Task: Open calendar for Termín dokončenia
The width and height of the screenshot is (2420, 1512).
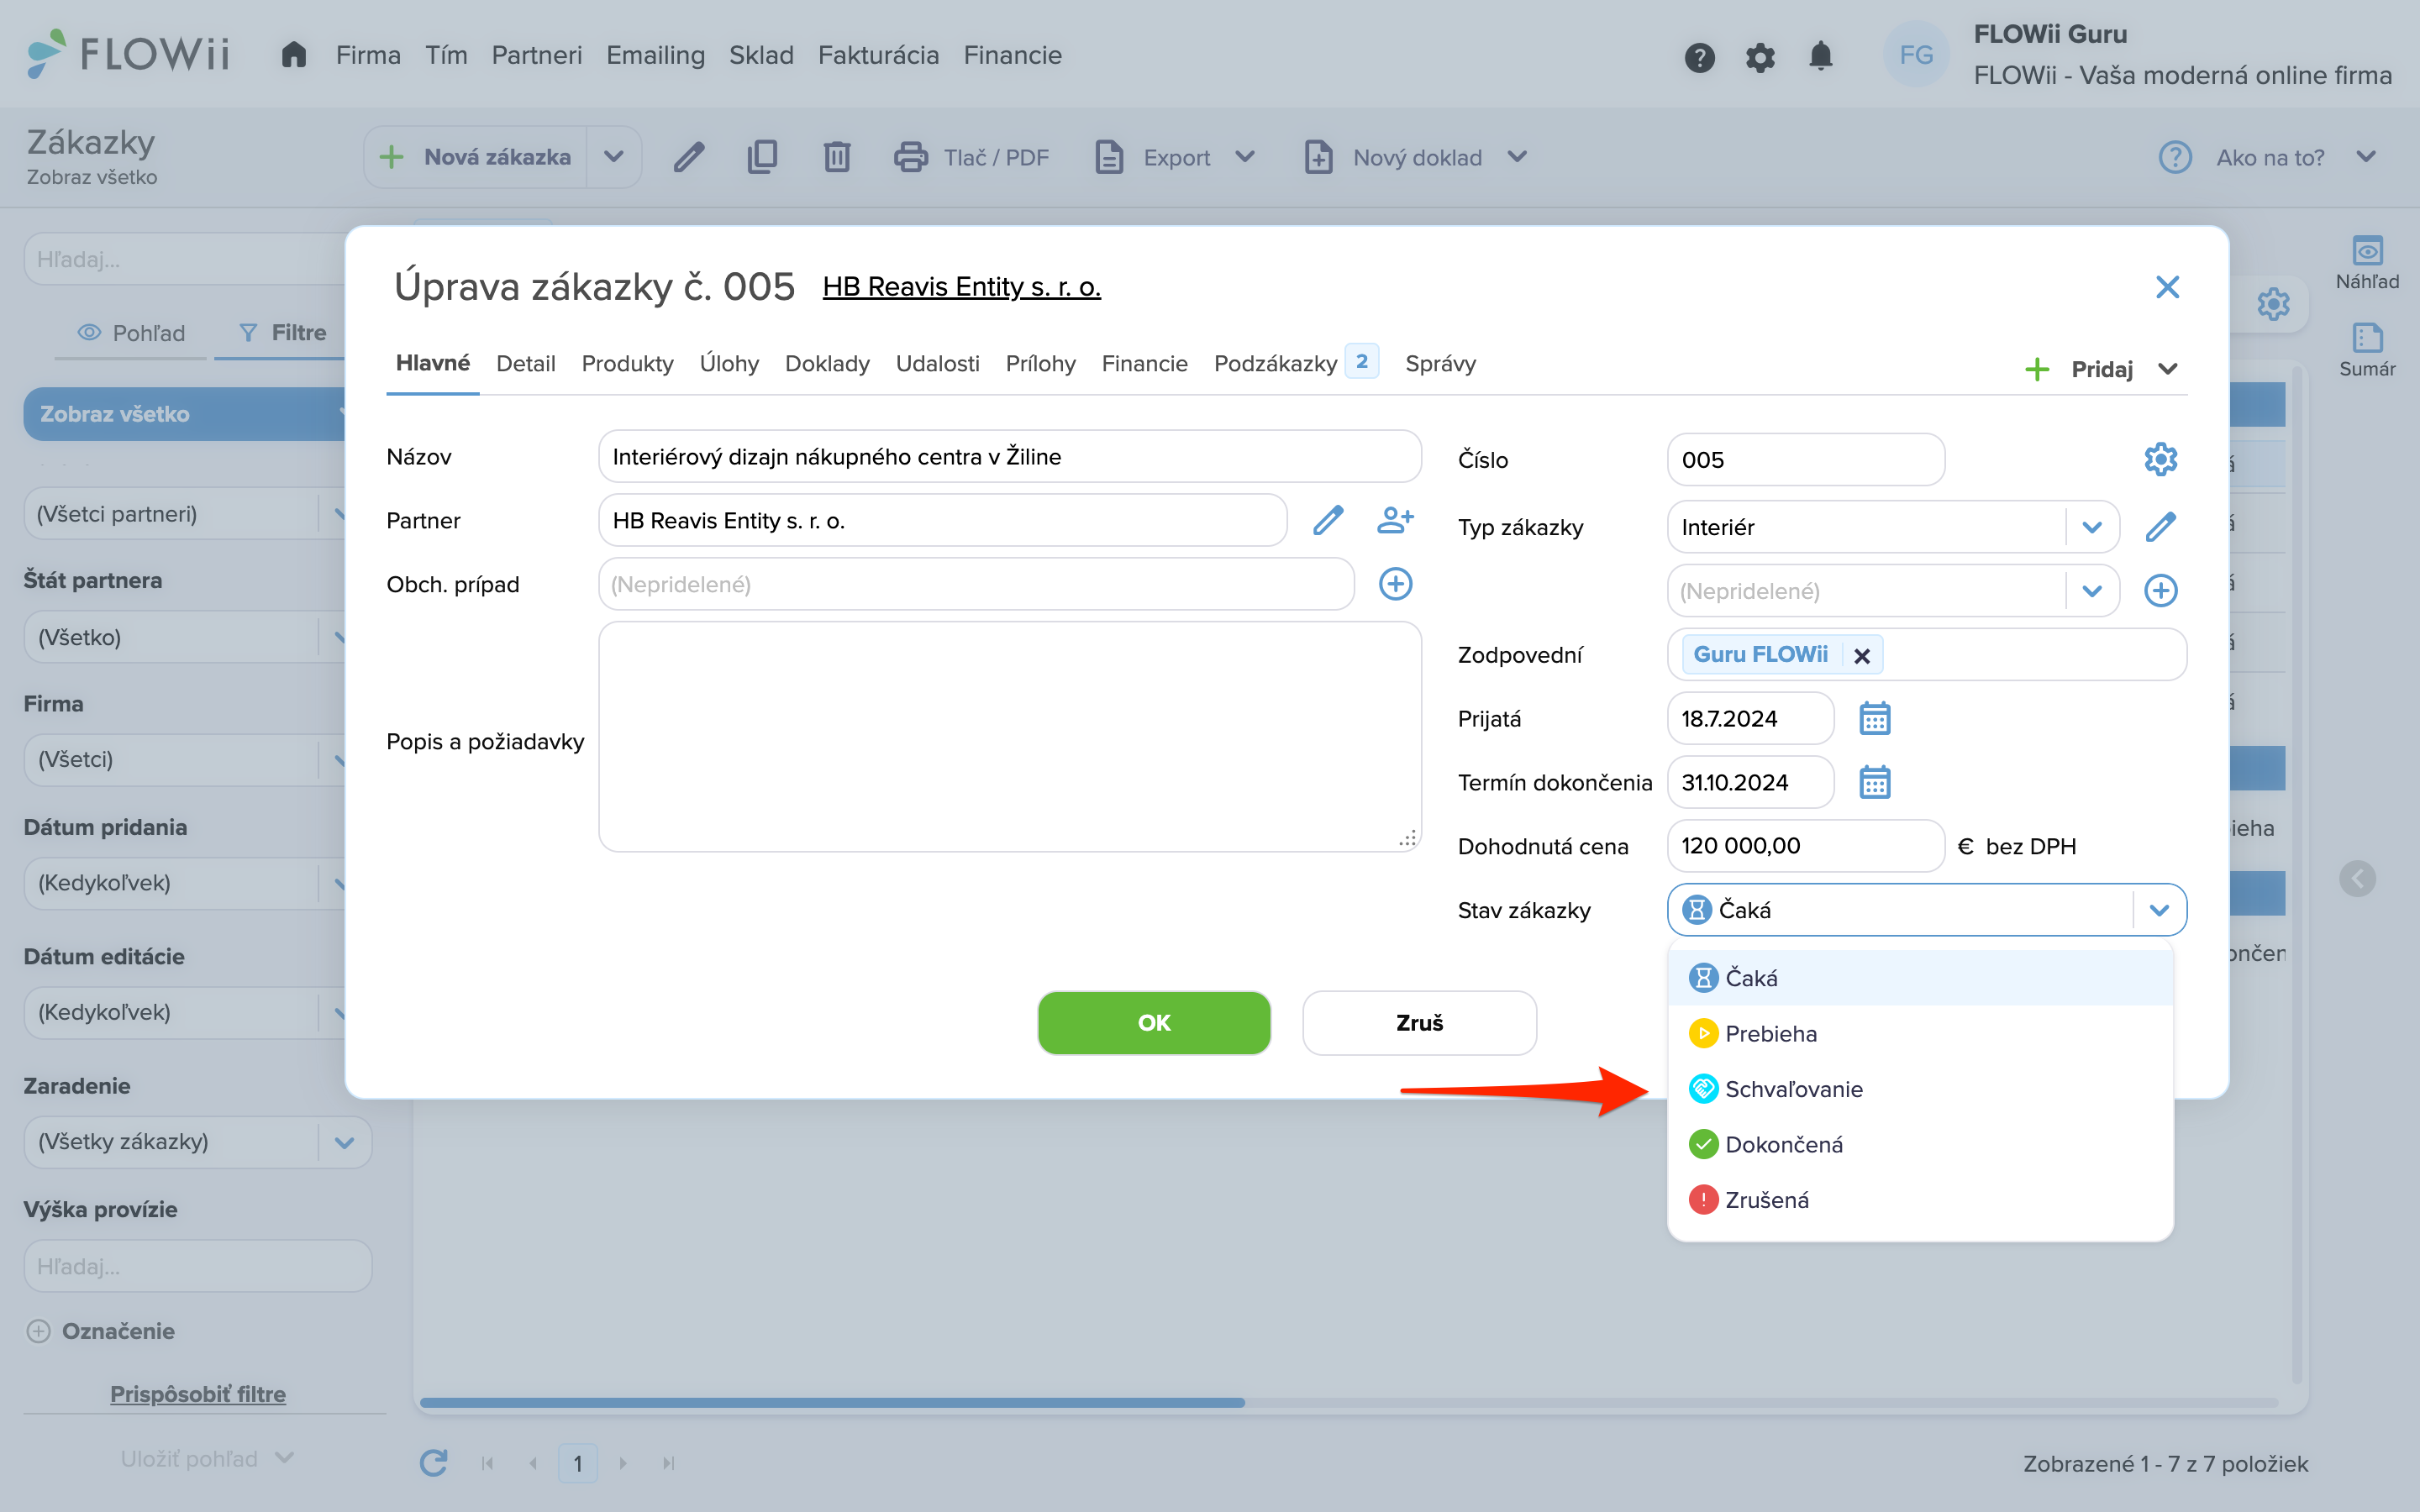Action: (1874, 783)
